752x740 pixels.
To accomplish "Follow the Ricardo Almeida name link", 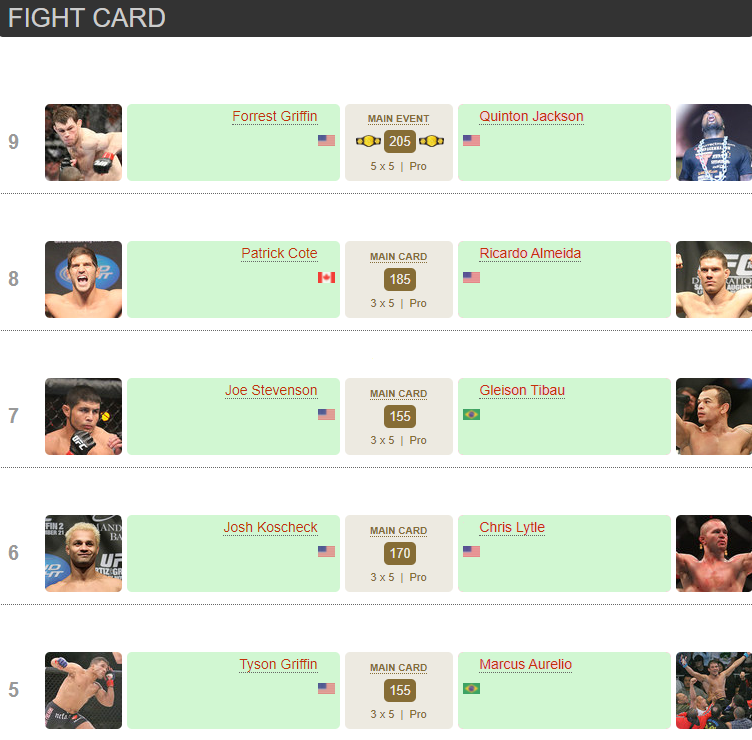I will point(530,253).
